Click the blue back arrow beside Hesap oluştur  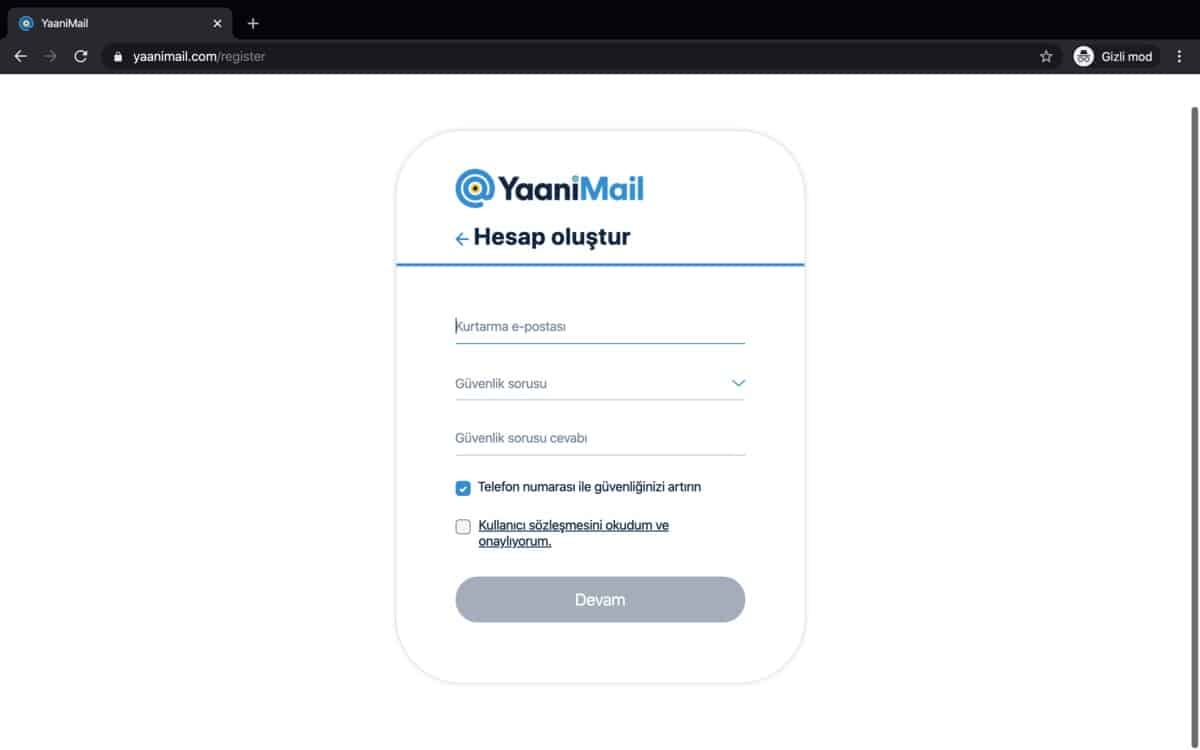click(462, 239)
